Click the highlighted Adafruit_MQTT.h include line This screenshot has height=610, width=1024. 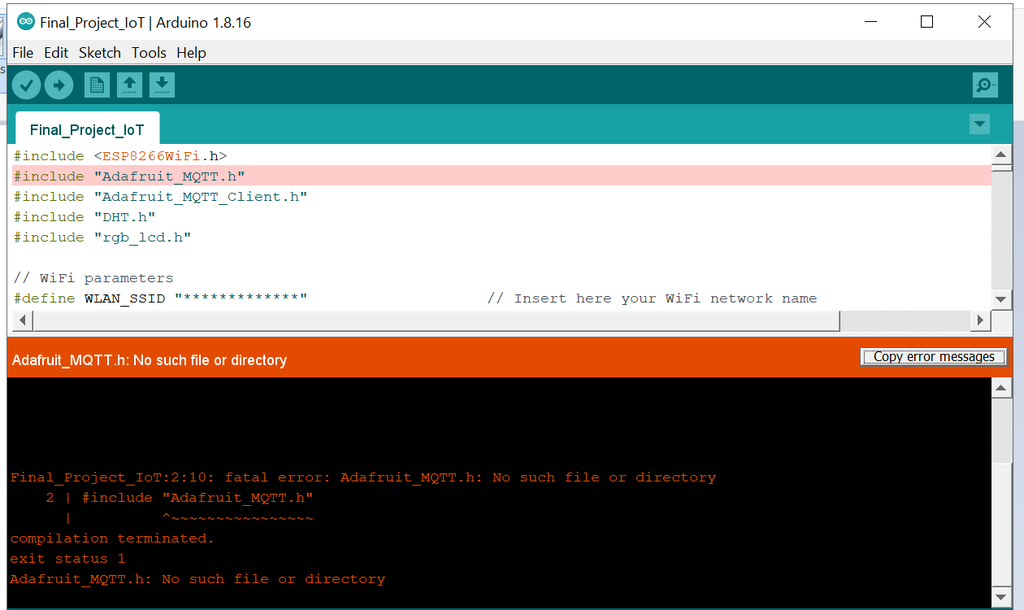tap(502, 176)
